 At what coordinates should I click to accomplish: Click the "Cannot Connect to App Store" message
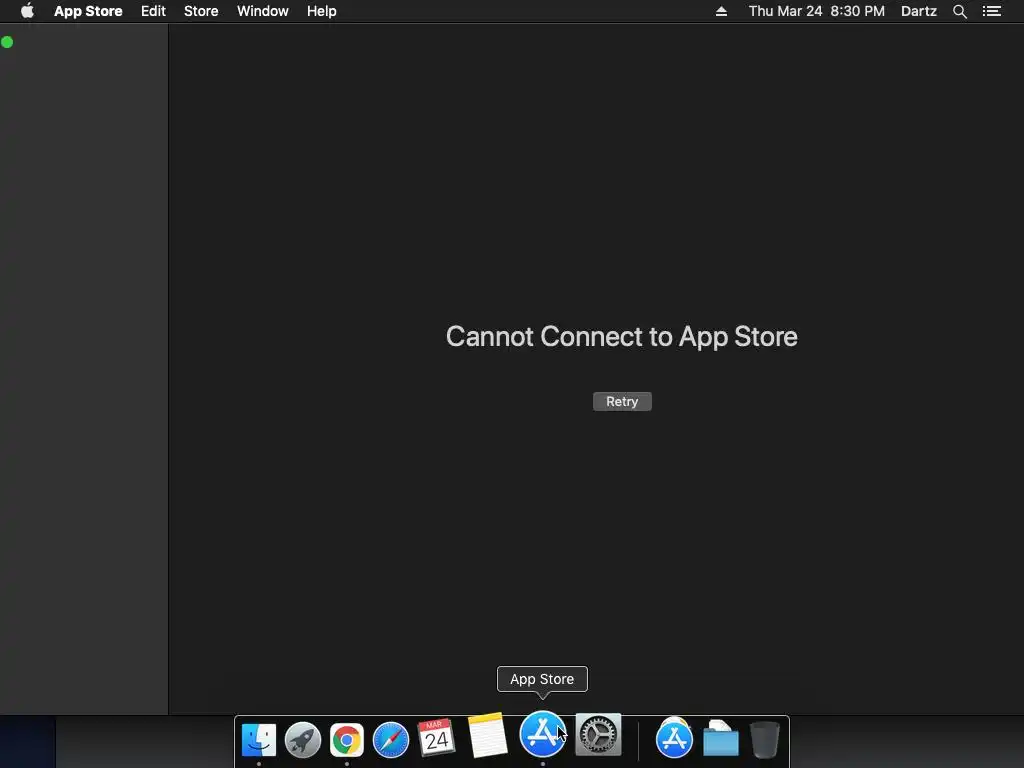click(x=622, y=337)
